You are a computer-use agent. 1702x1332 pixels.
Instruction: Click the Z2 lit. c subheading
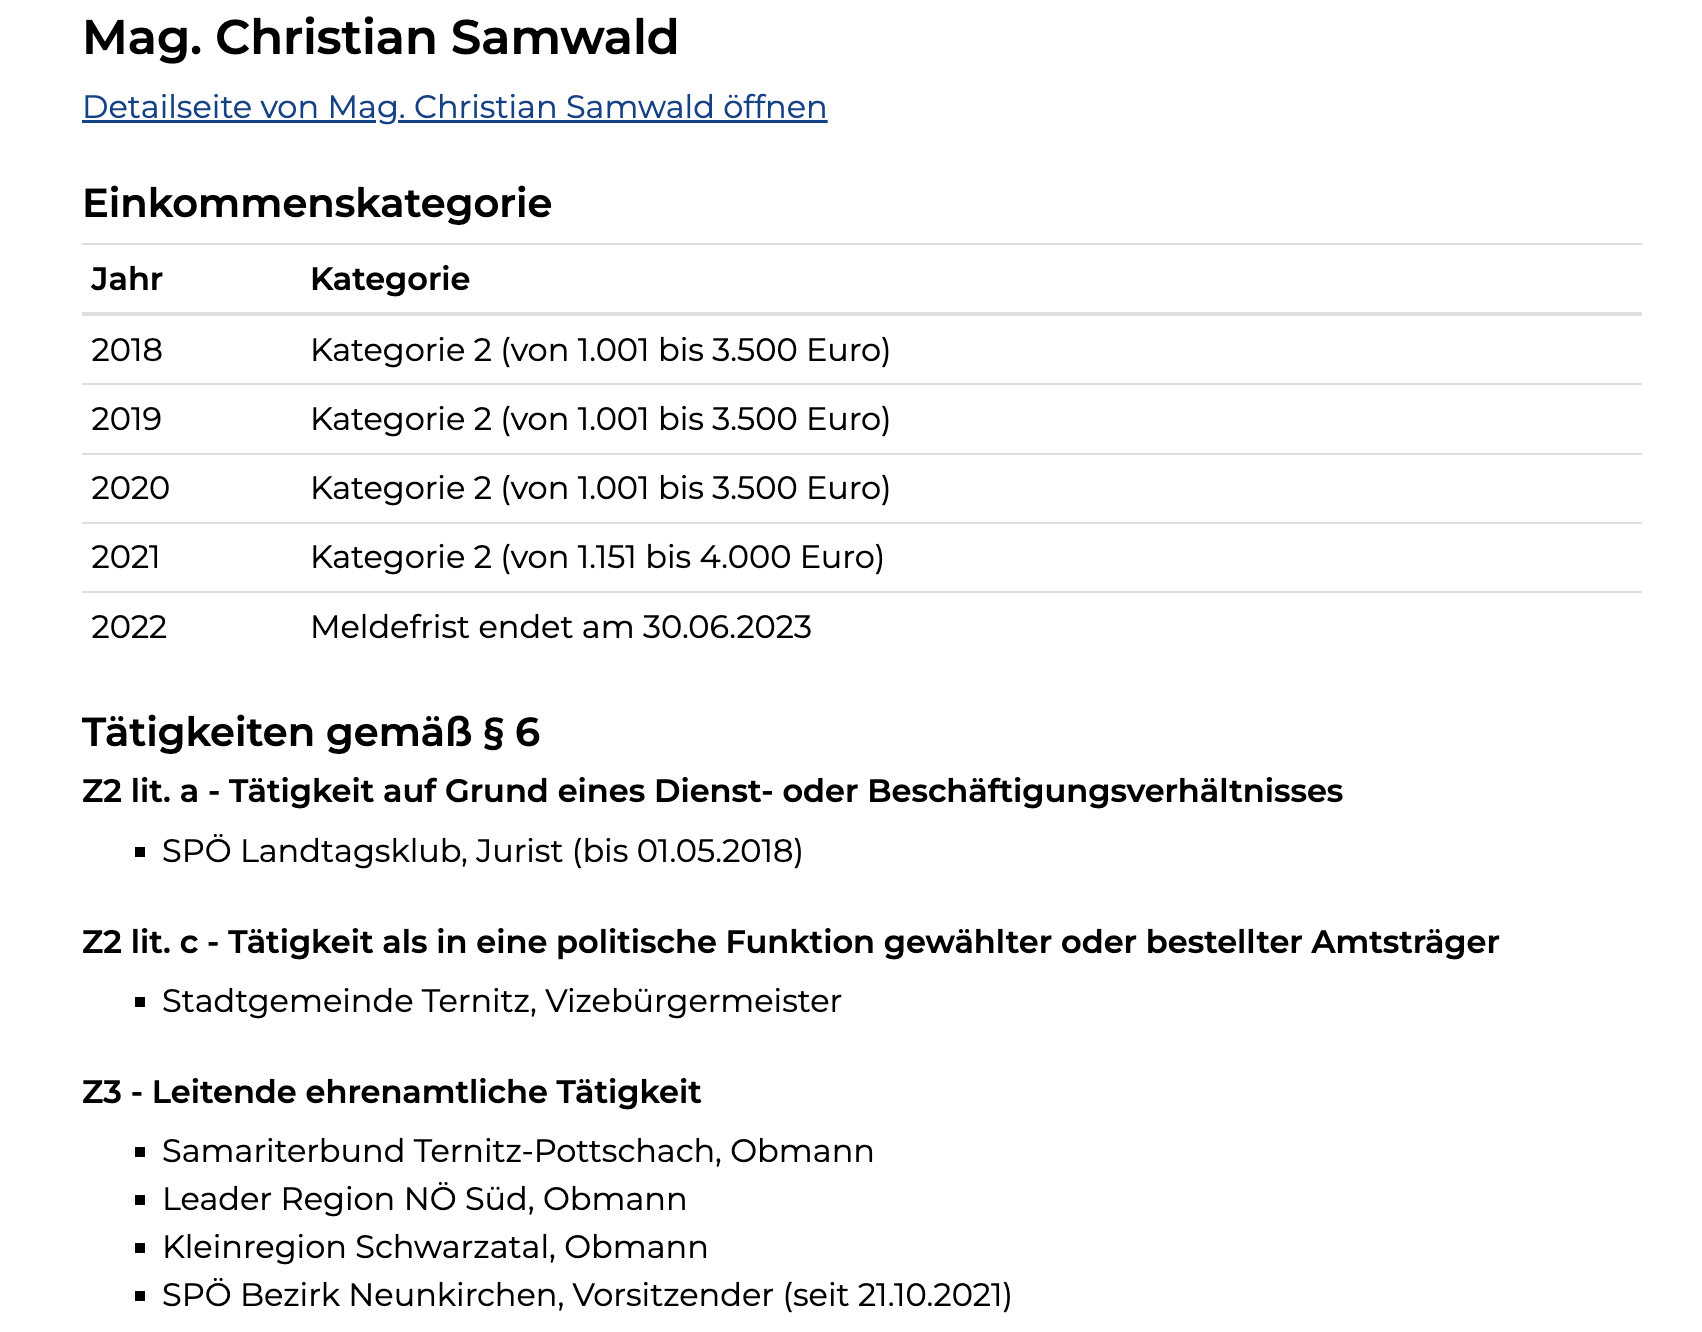790,942
